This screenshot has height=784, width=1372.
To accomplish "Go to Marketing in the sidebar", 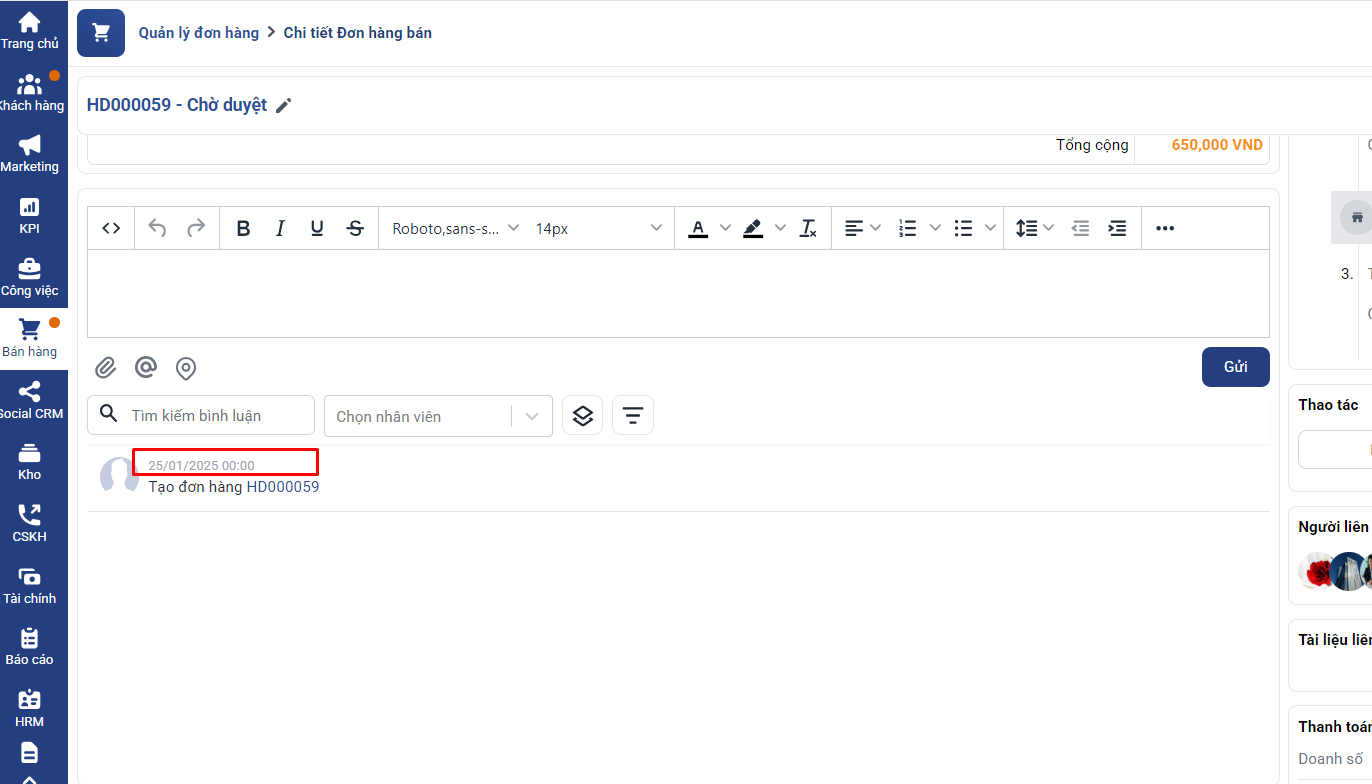I will (x=30, y=153).
